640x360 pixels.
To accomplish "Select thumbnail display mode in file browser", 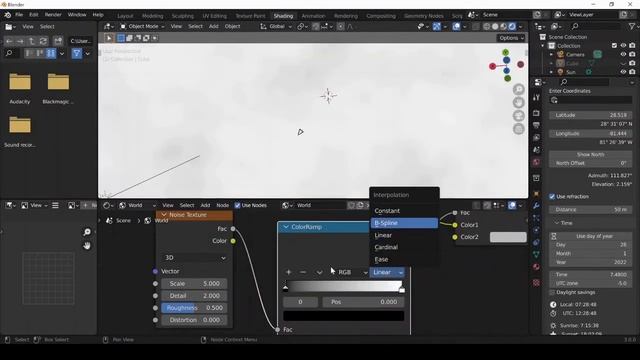I will pyautogui.click(x=51, y=53).
